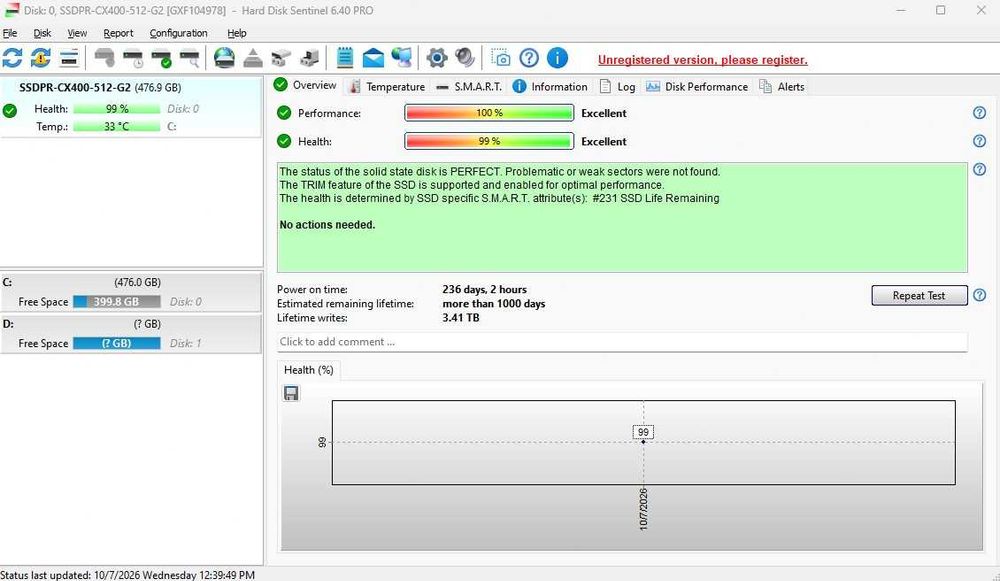
Task: Open the Disk menu
Action: (42, 33)
